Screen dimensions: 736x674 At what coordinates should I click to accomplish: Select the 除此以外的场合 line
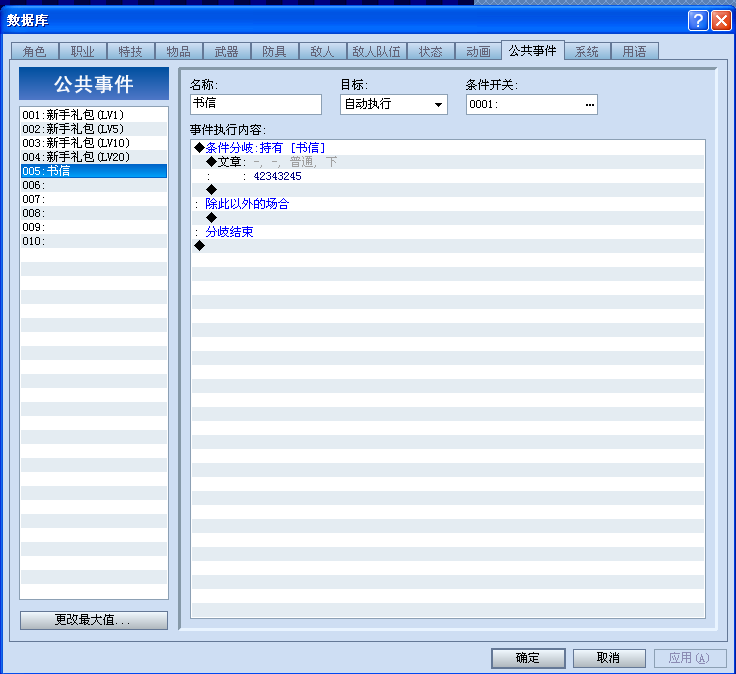coord(448,204)
